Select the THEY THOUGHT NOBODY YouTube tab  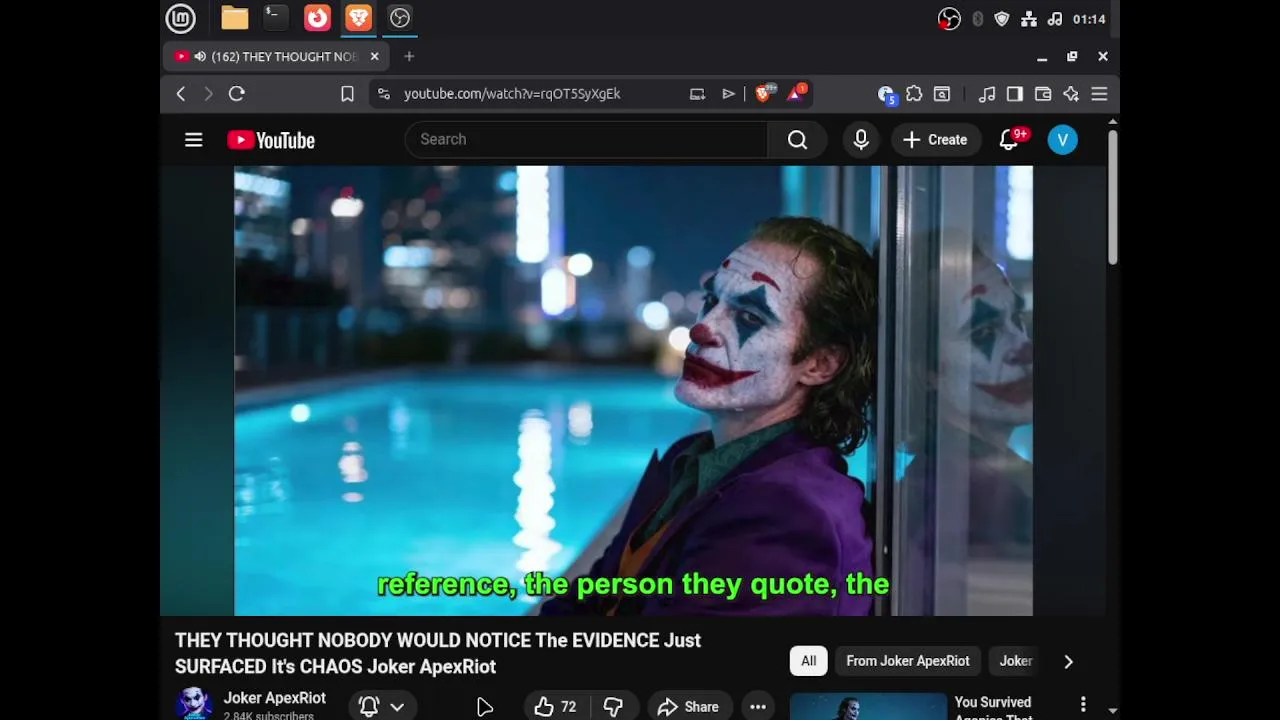click(276, 57)
